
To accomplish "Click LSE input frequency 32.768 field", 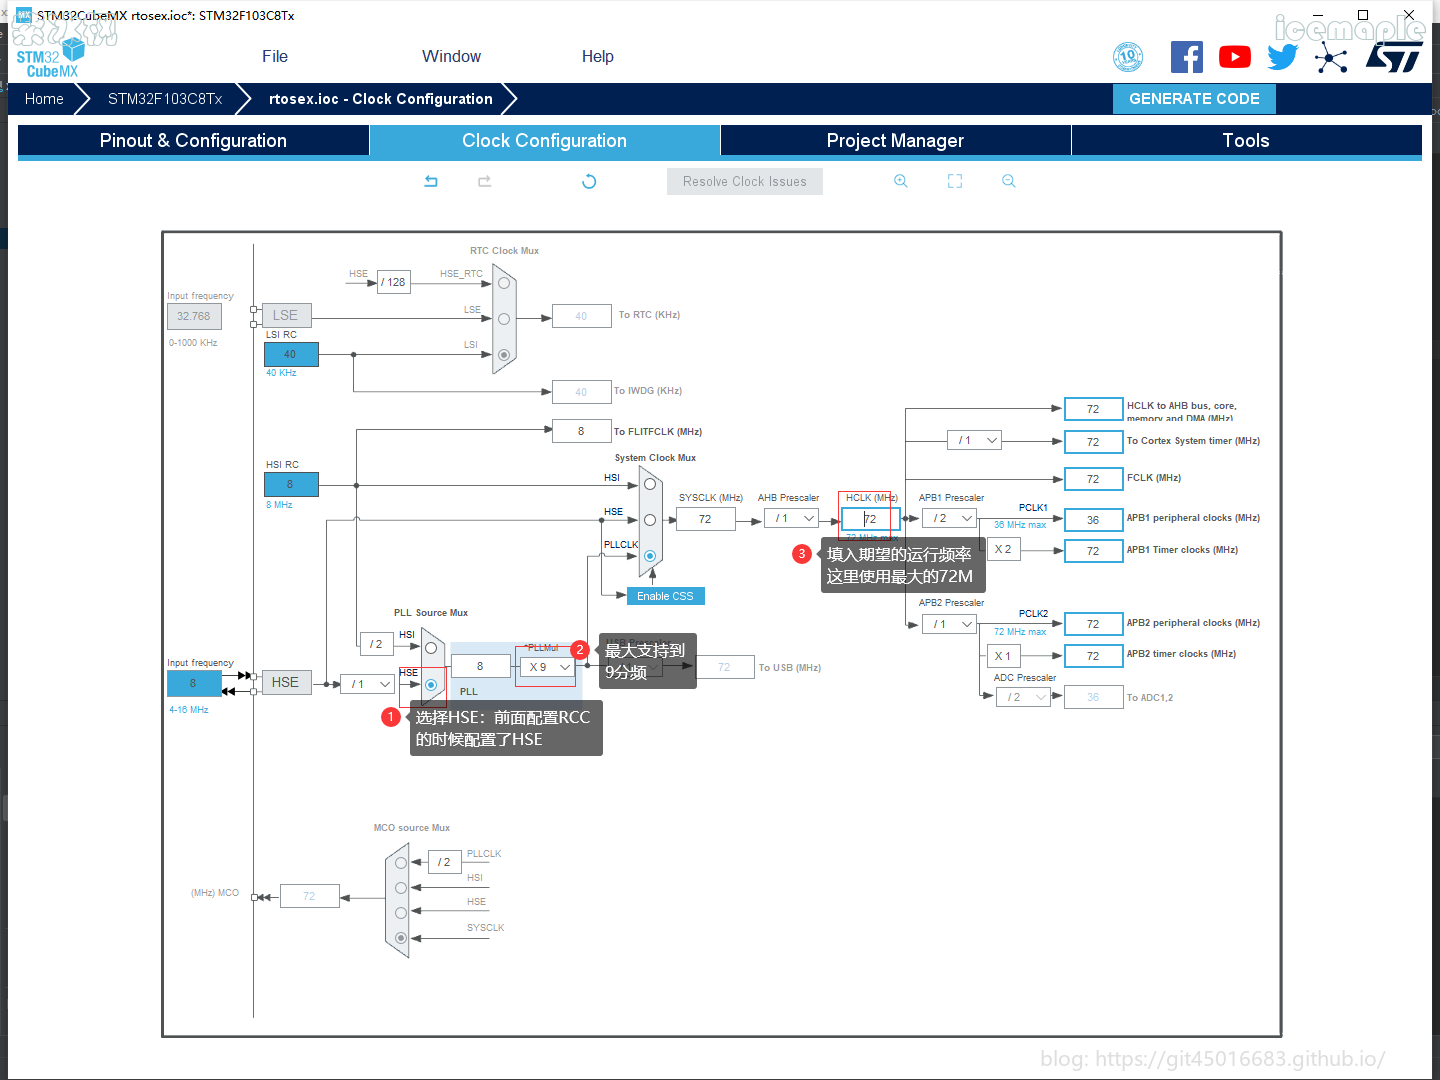I will tap(194, 316).
